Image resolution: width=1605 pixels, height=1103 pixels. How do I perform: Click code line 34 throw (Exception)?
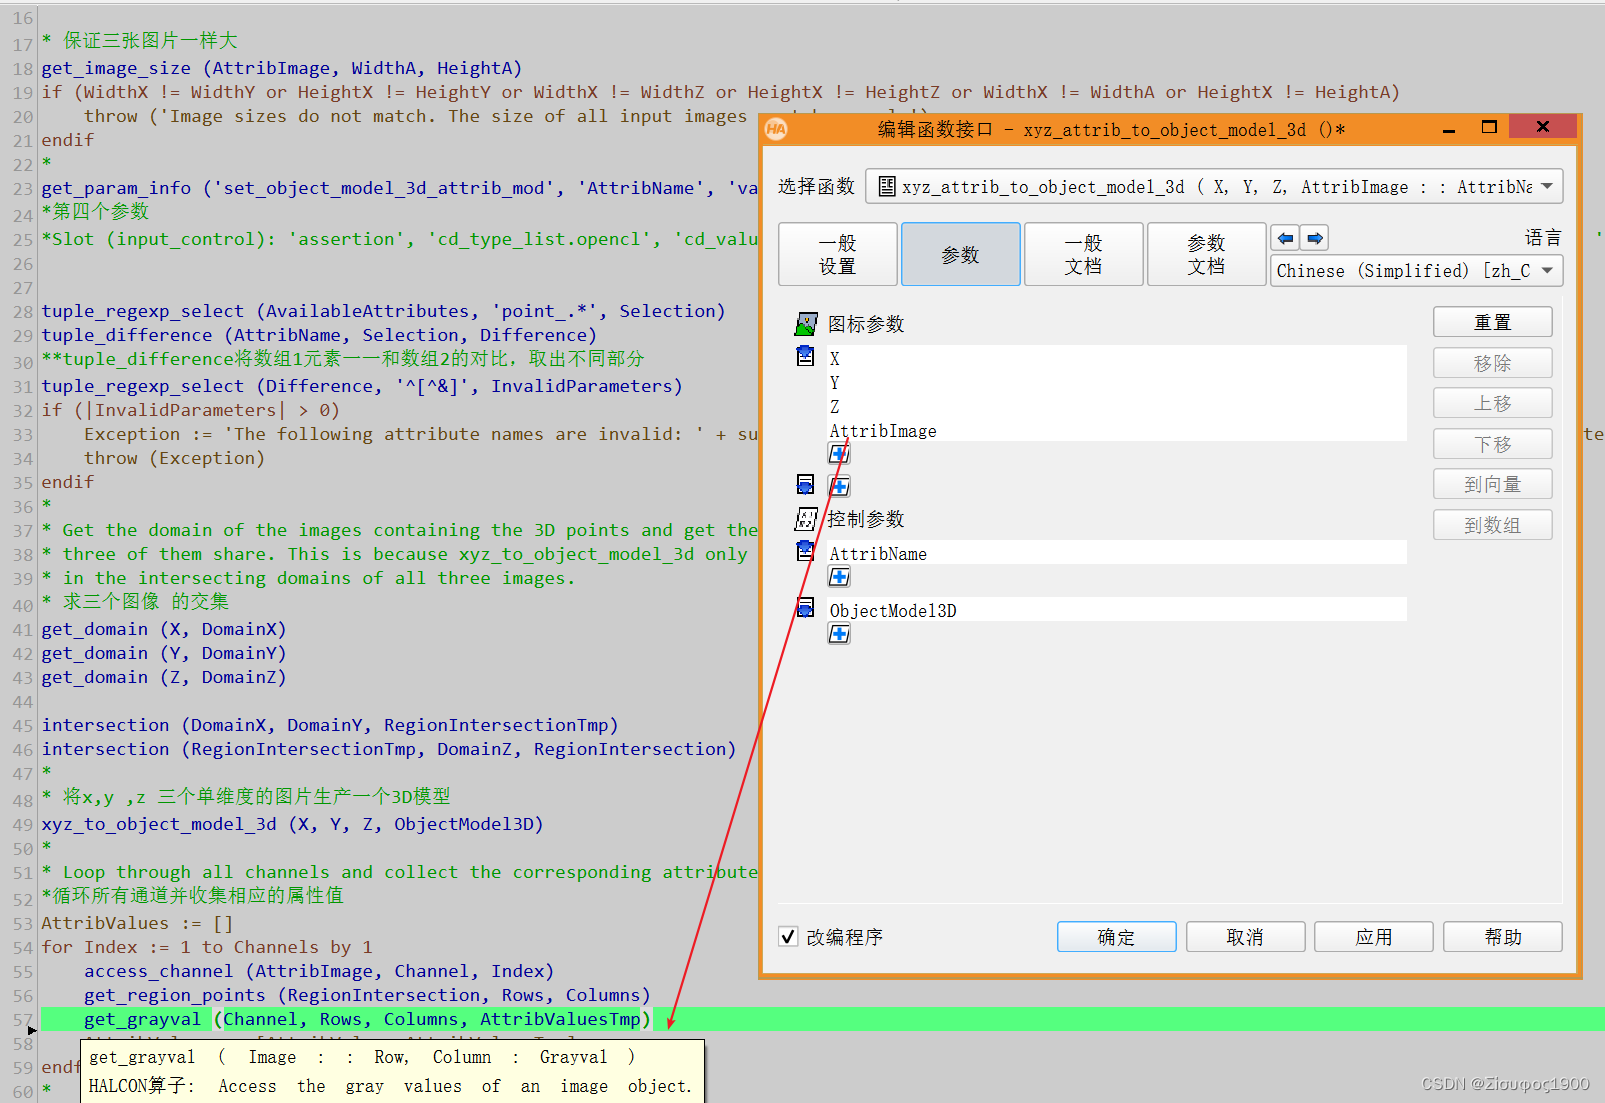(x=174, y=458)
